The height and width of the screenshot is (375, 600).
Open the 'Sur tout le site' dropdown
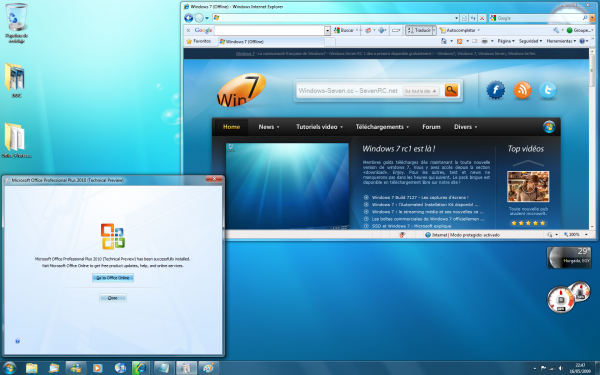coord(421,91)
